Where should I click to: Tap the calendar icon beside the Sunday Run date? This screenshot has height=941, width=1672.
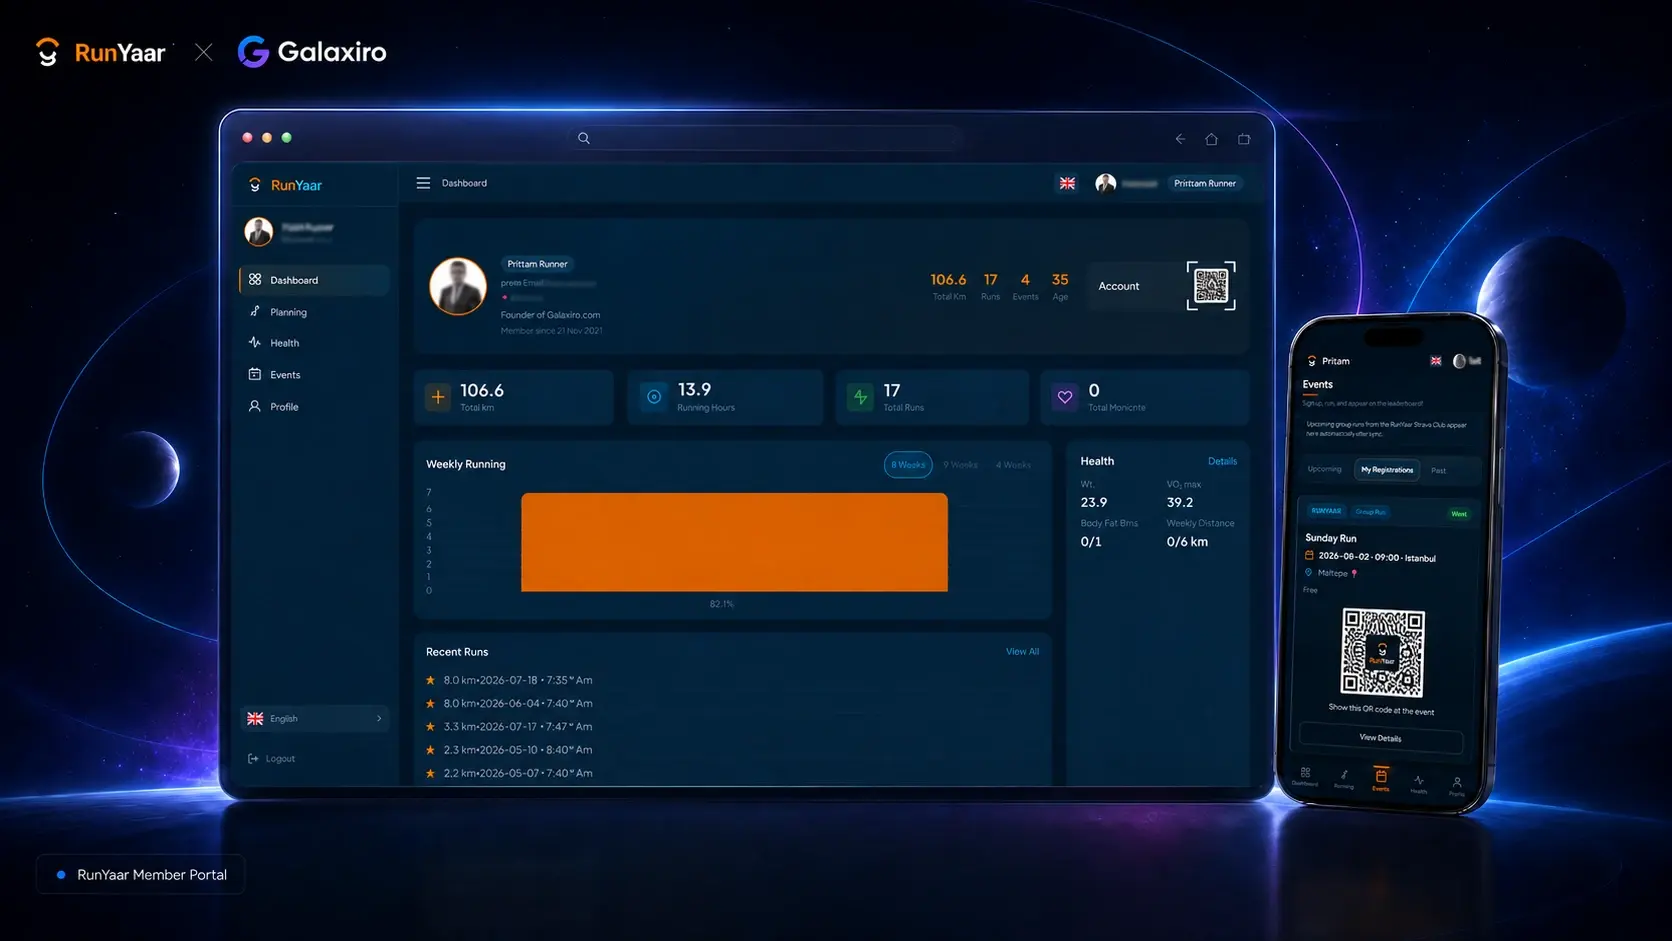(x=1309, y=555)
